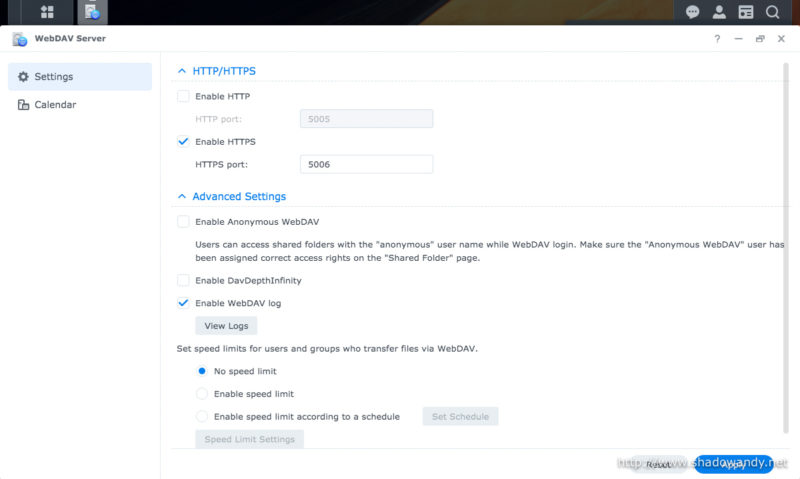Click the HTTP port field showing 5005
The image size is (800, 479).
tap(366, 119)
